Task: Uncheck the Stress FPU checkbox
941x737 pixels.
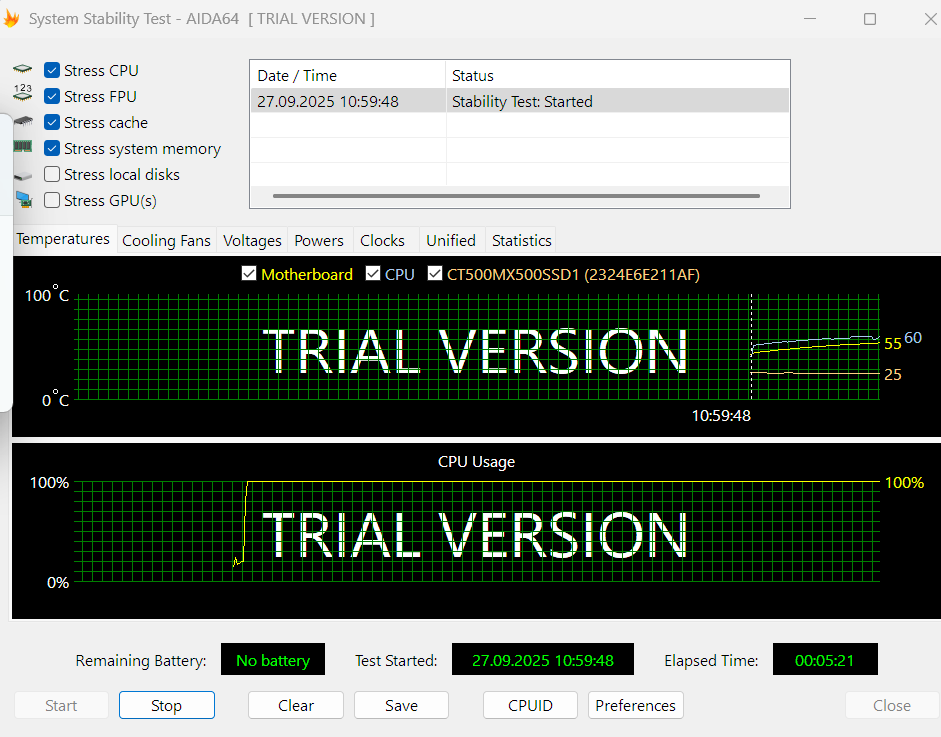Action: pos(52,96)
